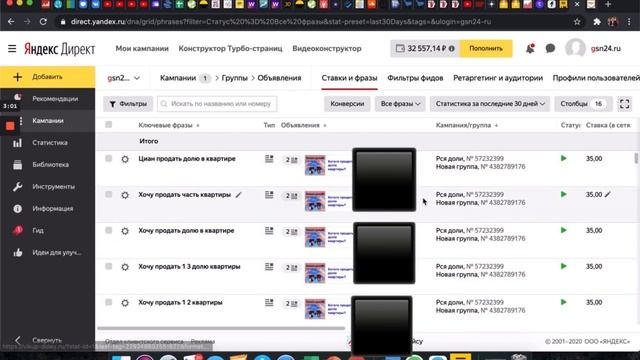The width and height of the screenshot is (640, 360).
Task: Edit phrase Хочу продать часть квартиры pencil
Action: click(x=239, y=195)
